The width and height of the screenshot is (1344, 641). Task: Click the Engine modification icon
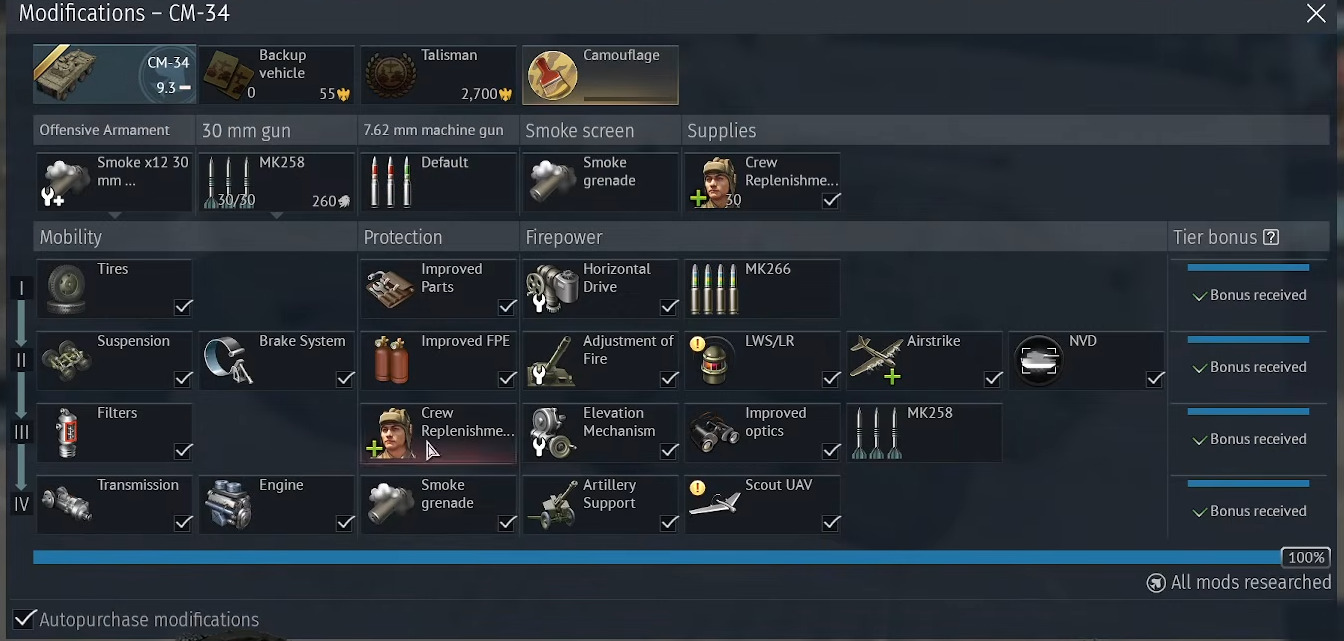pyautogui.click(x=228, y=504)
